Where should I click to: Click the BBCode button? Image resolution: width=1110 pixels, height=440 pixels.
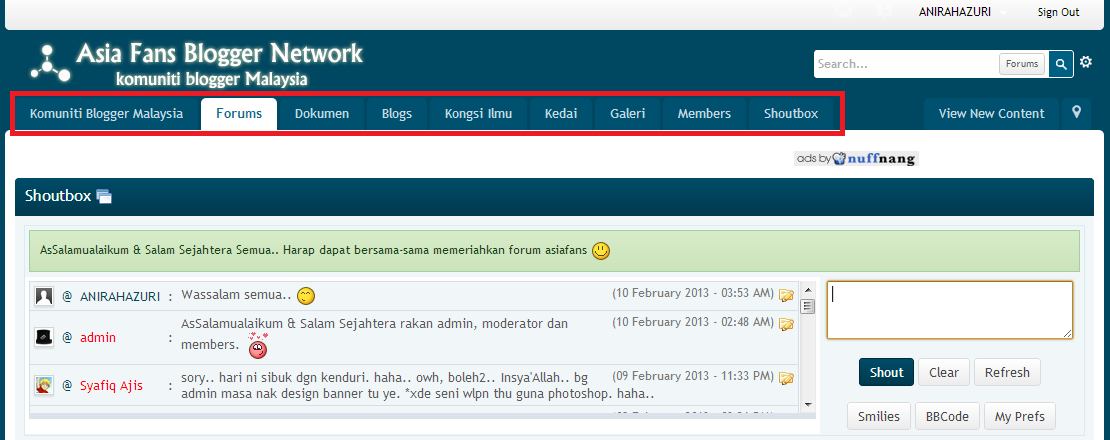click(947, 417)
